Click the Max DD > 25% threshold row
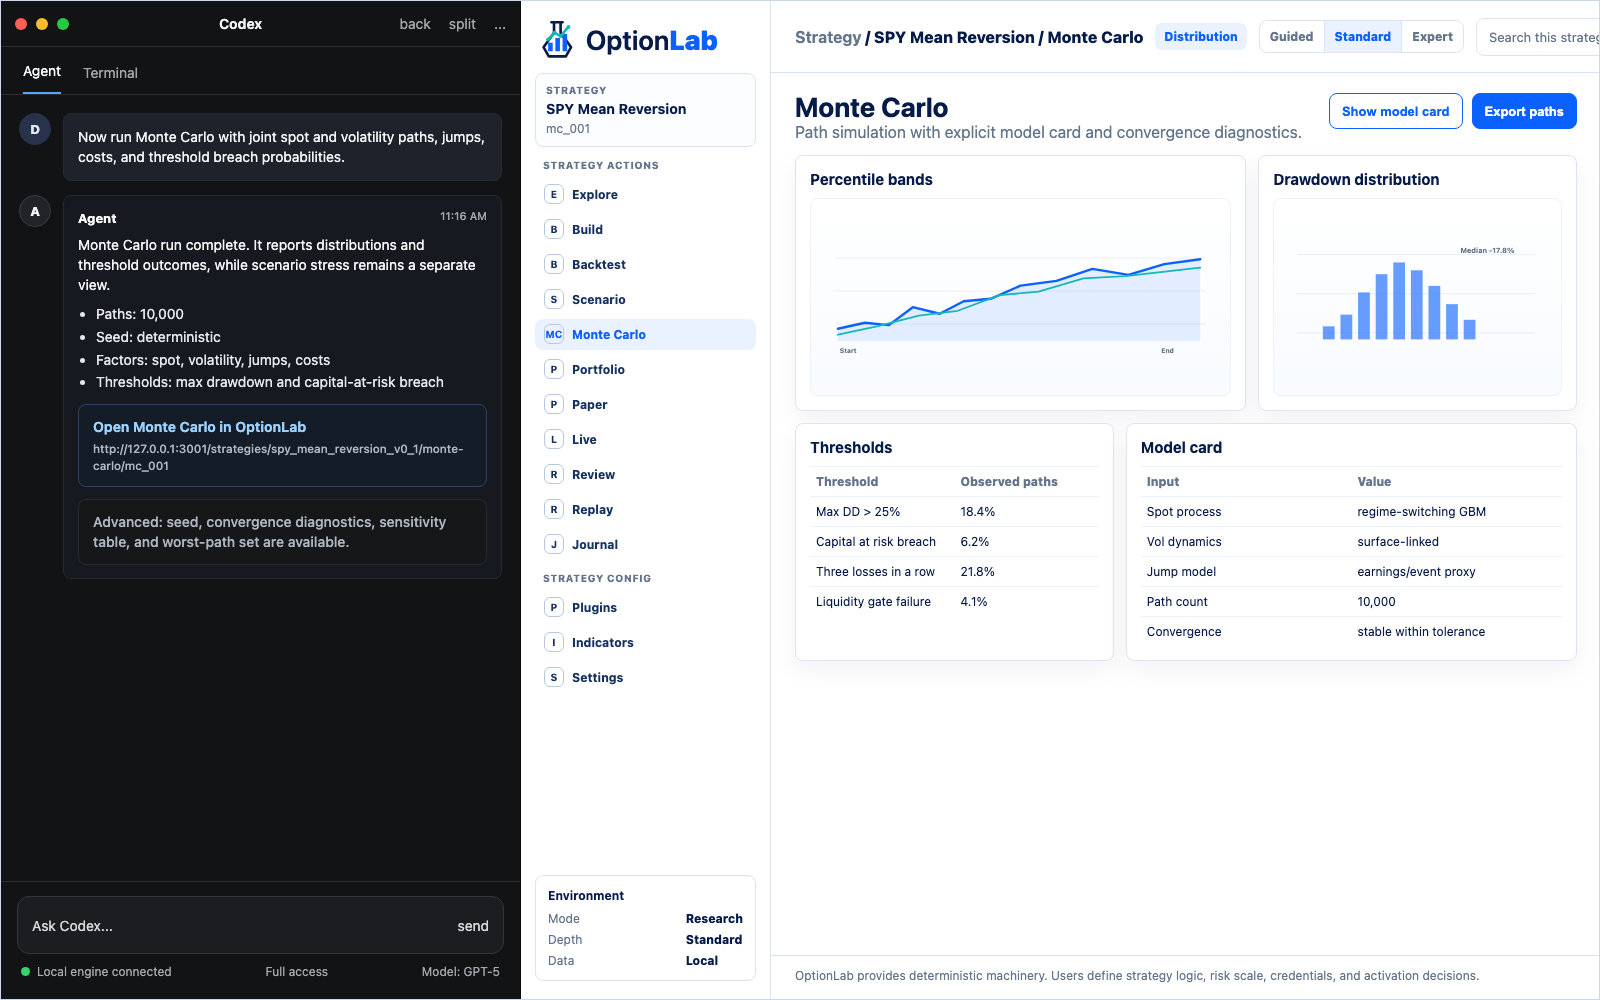 [954, 512]
